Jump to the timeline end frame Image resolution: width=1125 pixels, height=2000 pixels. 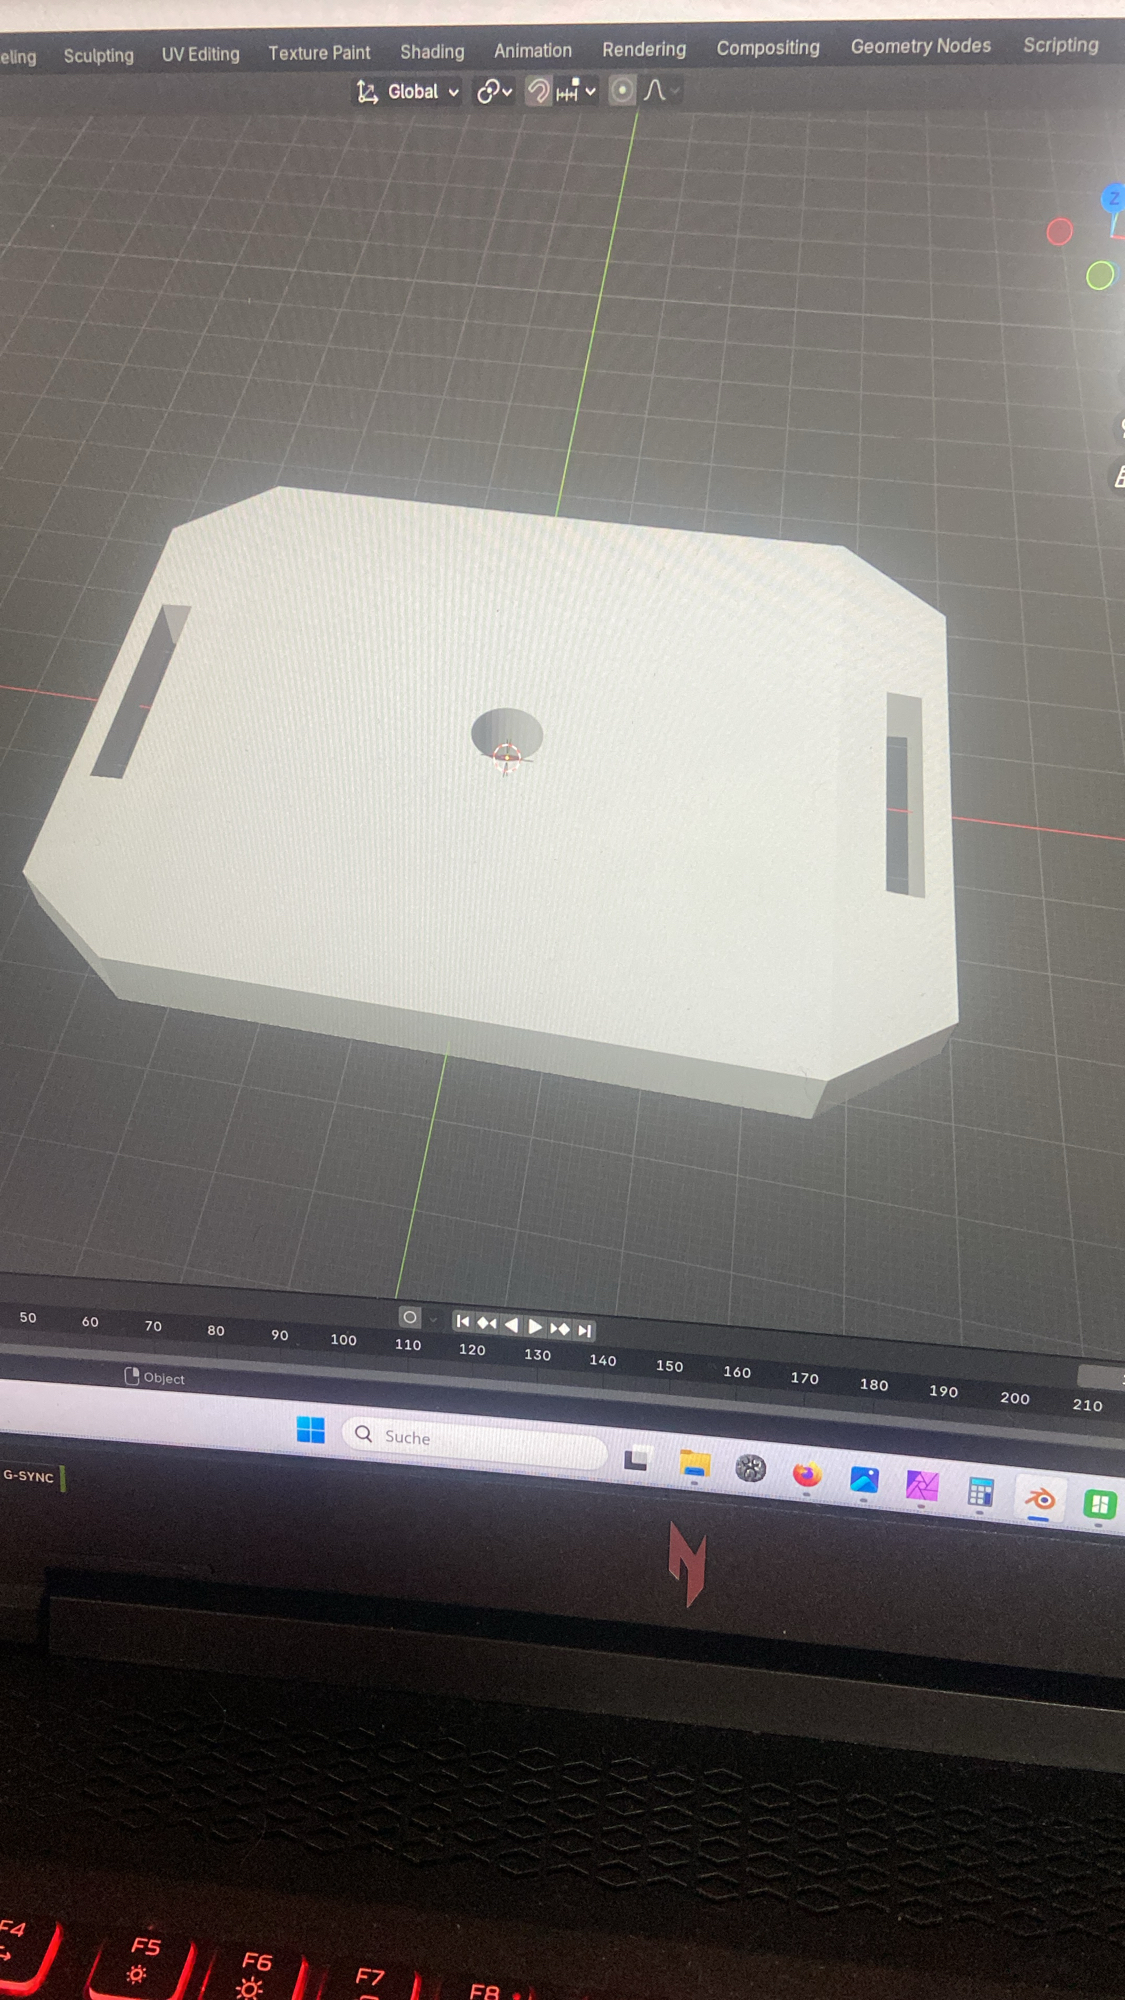pos(585,1330)
